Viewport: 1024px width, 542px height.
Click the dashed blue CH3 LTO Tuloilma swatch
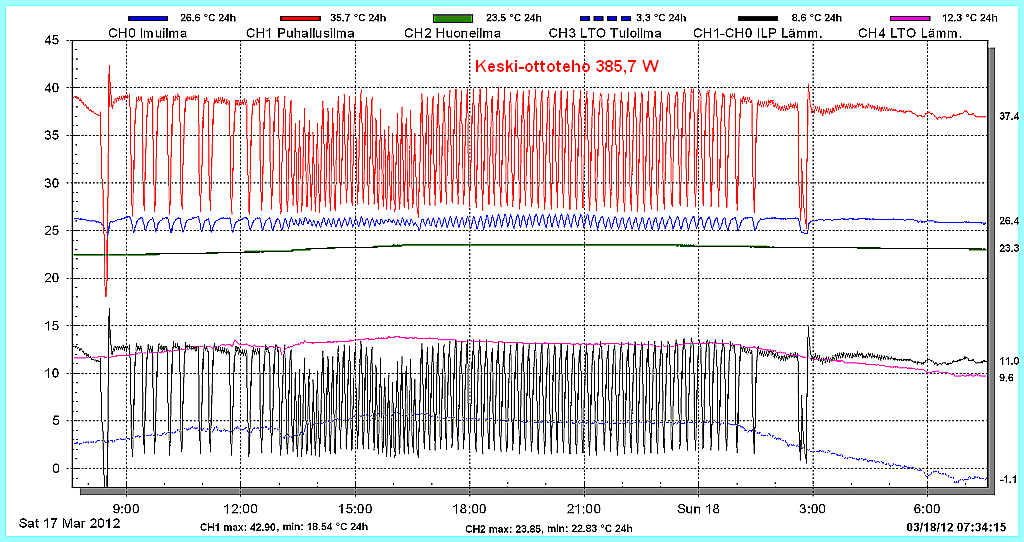coord(605,18)
